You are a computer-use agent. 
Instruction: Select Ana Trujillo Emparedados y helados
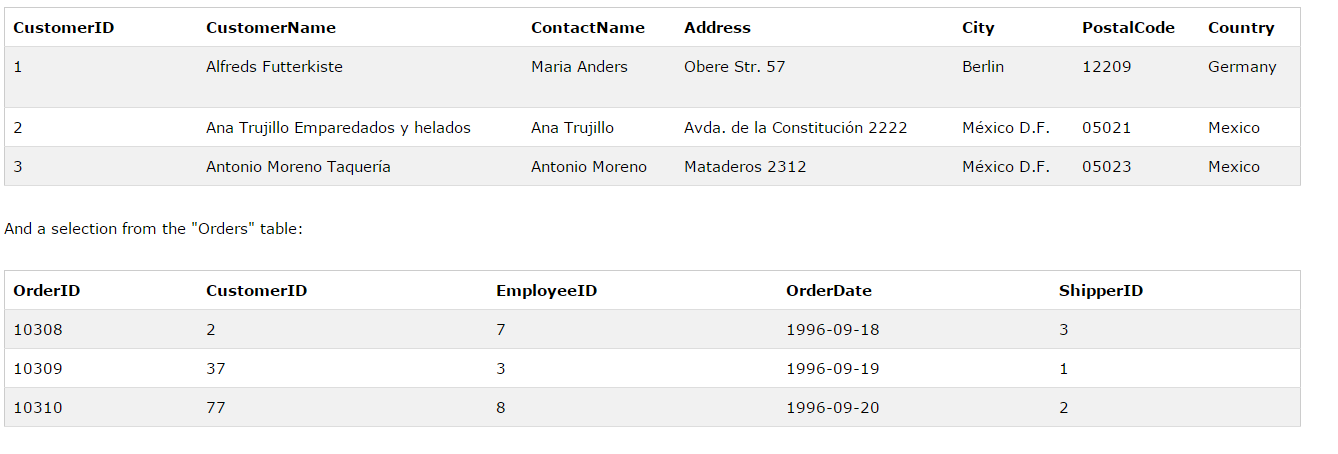coord(338,128)
